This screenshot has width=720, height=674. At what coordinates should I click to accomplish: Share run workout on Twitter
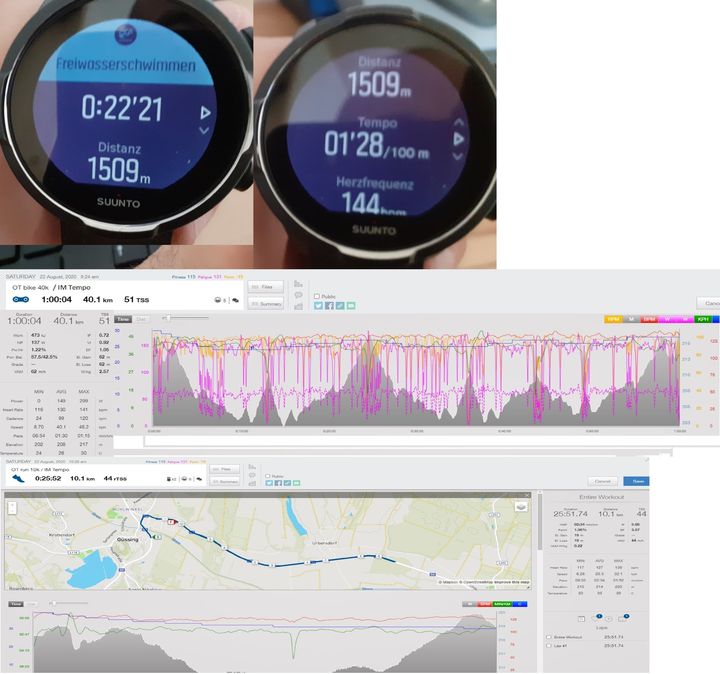[x=269, y=483]
